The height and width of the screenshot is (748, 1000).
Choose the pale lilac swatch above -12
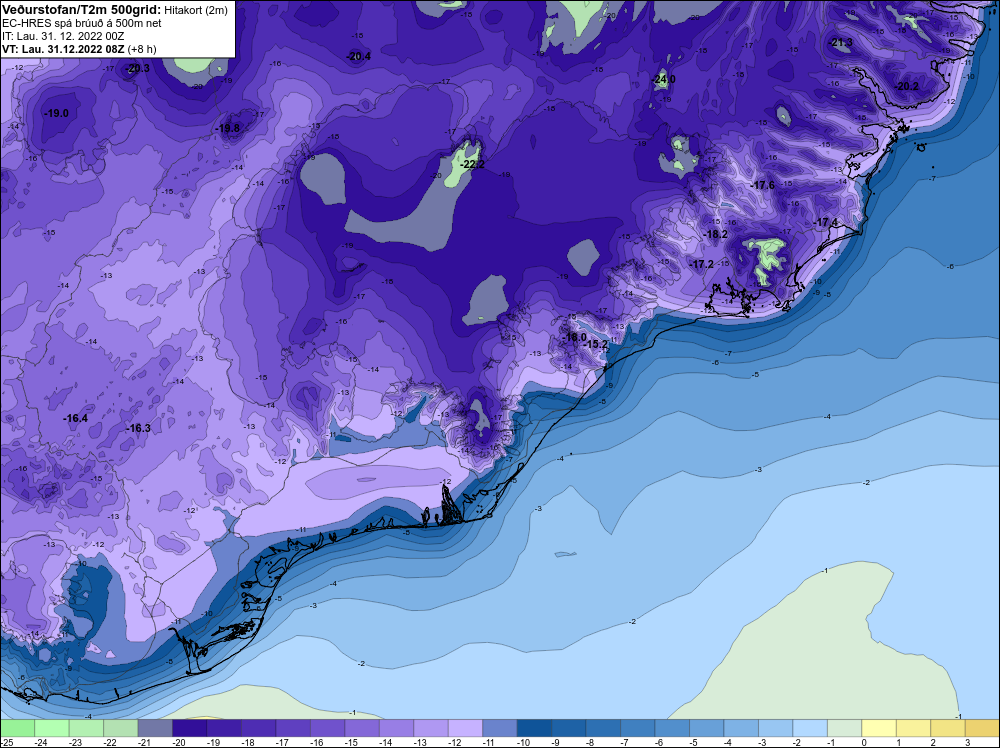click(x=465, y=728)
